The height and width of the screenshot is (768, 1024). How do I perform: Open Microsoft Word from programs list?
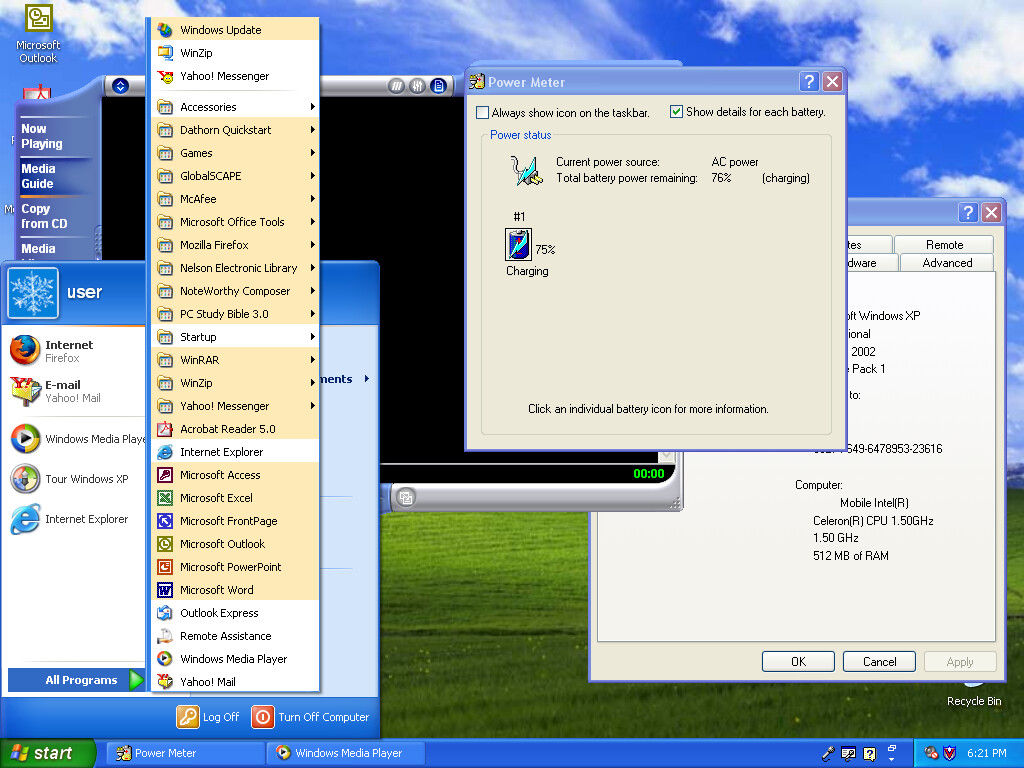[236, 590]
